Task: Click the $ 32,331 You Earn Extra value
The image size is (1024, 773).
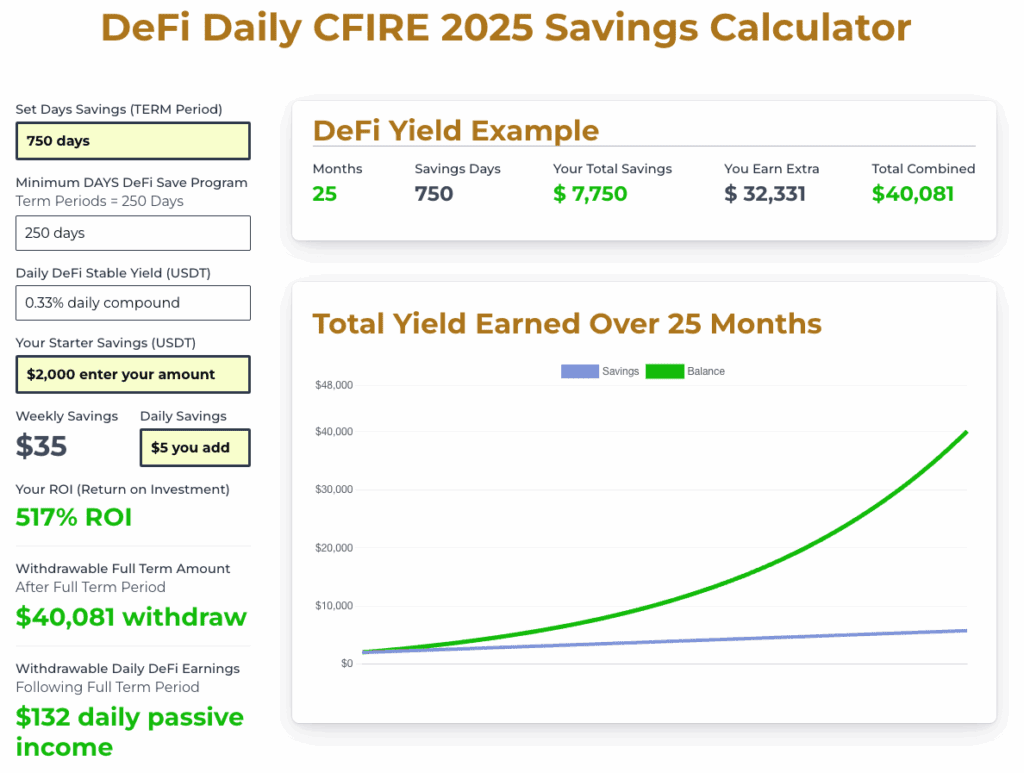Action: [765, 194]
